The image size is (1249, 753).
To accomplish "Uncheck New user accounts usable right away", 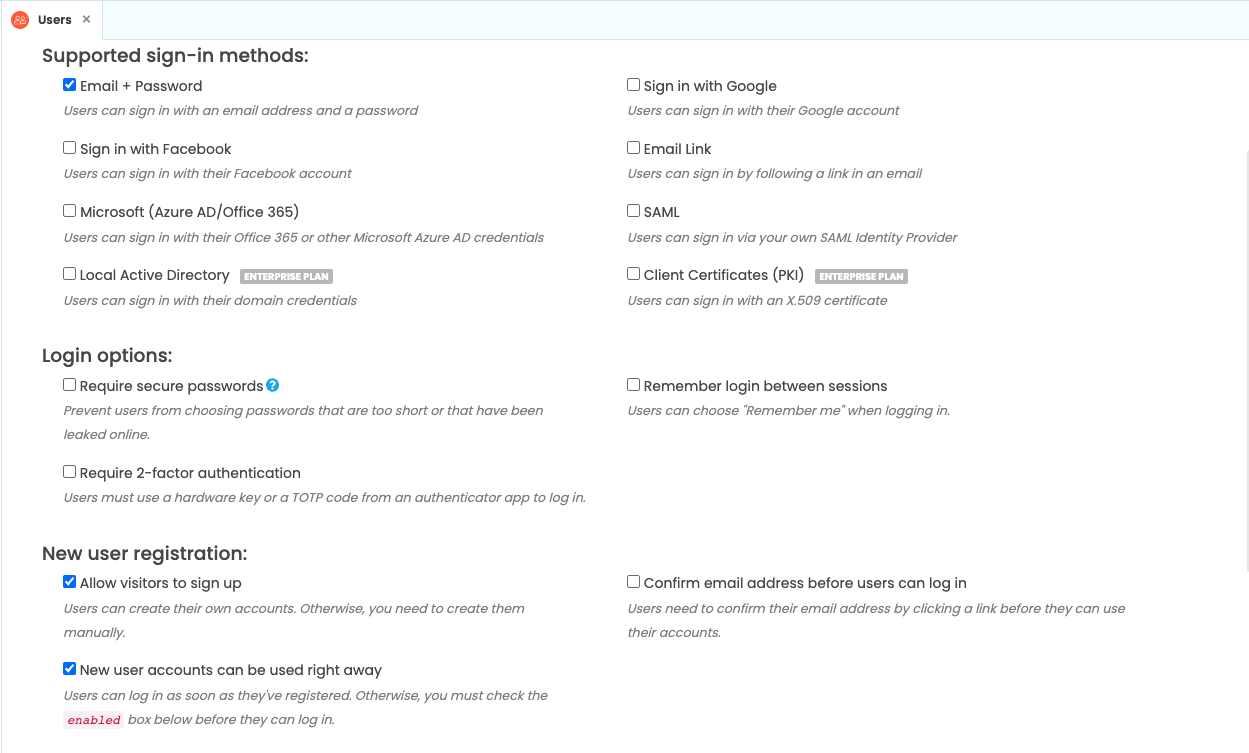I will click(x=70, y=669).
